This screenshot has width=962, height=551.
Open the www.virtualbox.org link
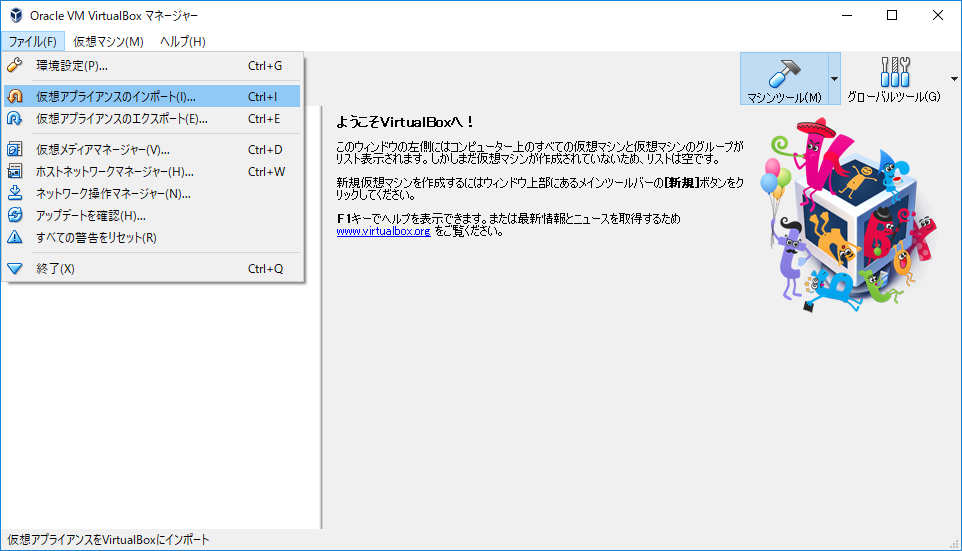click(383, 231)
